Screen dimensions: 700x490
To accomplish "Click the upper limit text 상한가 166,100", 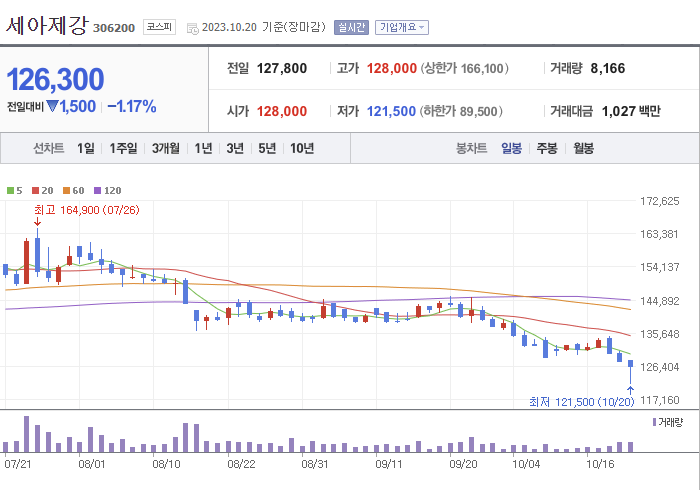I will click(464, 68).
